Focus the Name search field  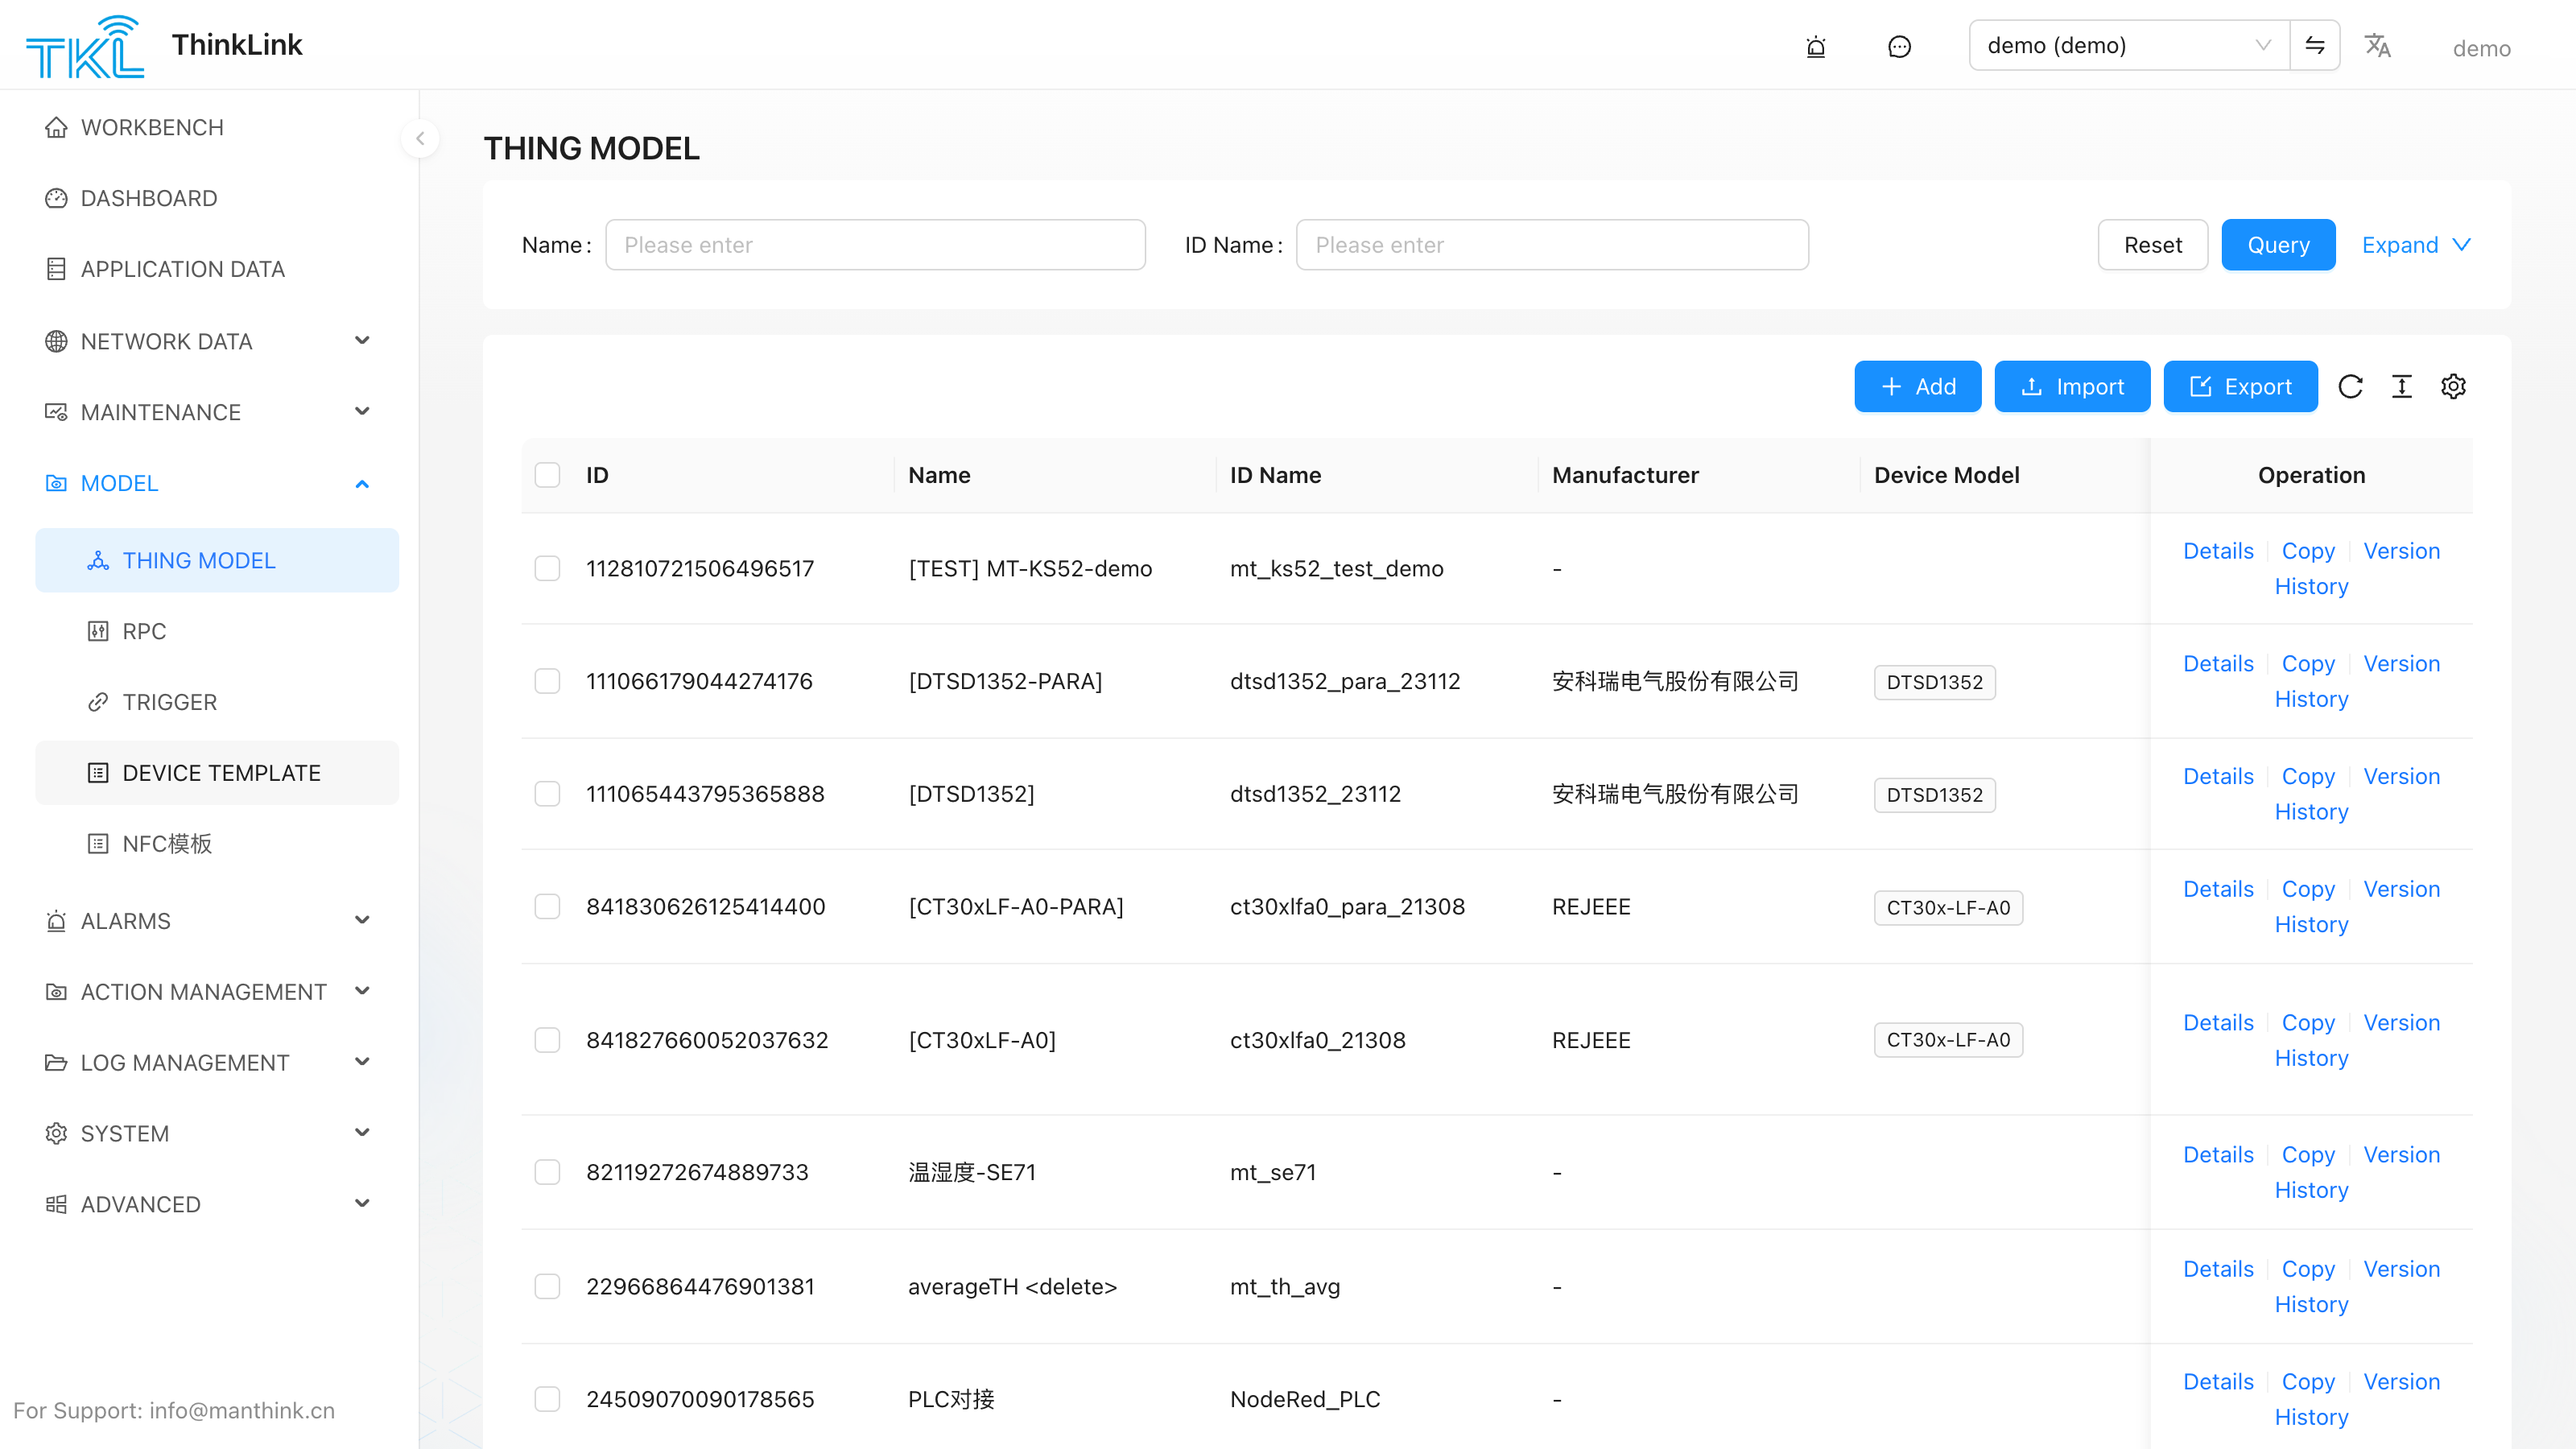[875, 245]
